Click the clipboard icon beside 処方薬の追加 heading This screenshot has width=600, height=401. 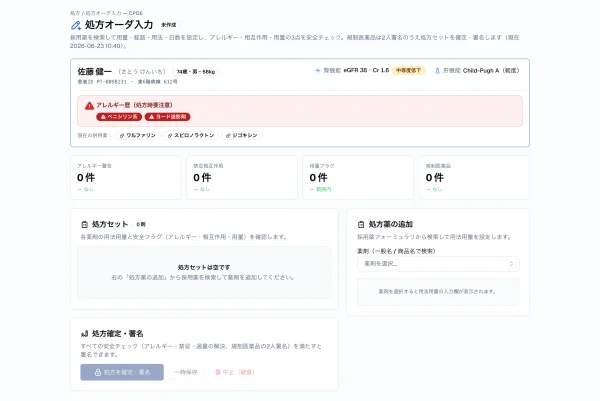(x=361, y=225)
